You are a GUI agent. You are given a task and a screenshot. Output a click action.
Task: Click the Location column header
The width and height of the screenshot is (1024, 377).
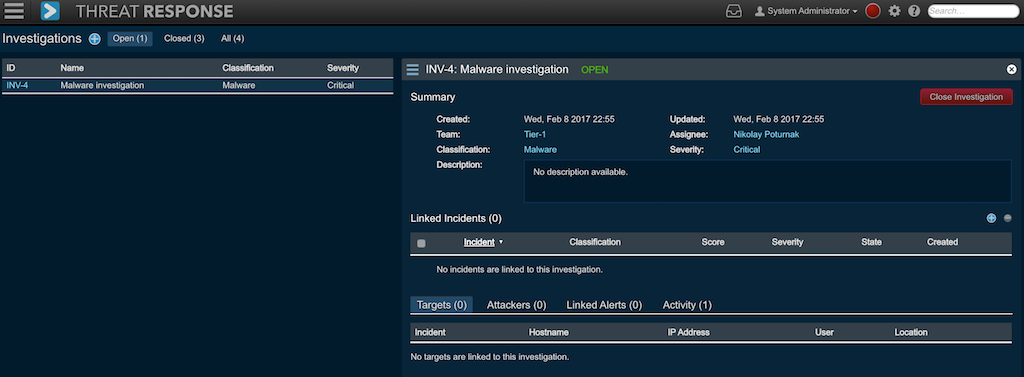coord(911,333)
